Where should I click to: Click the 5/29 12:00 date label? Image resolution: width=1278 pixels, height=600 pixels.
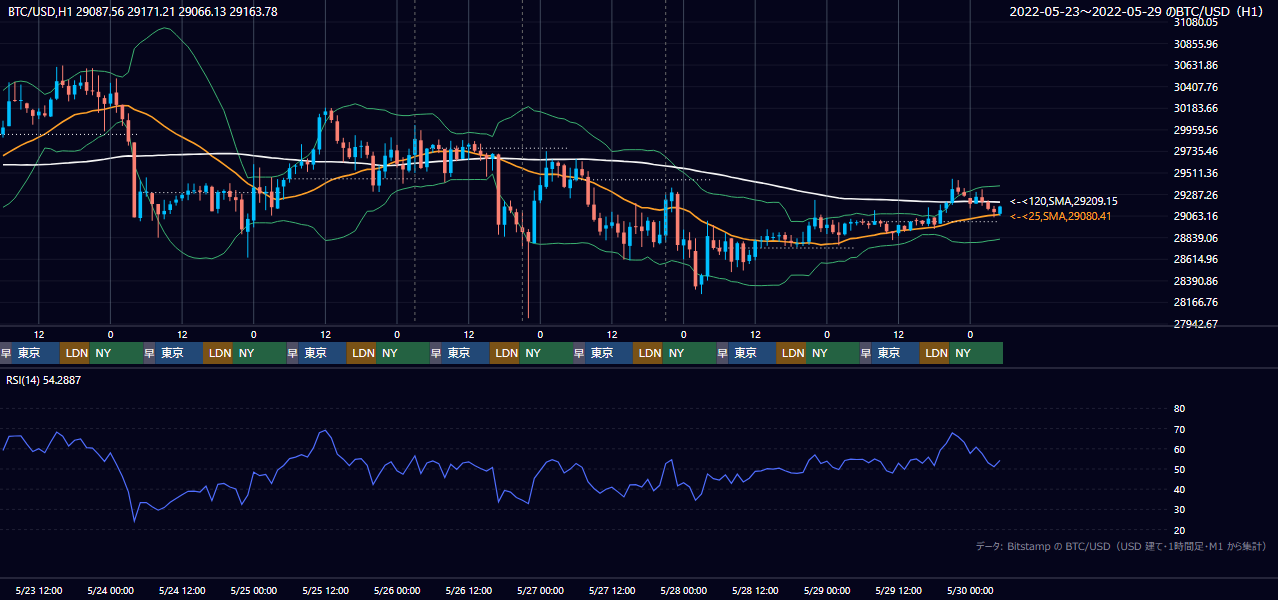[899, 591]
